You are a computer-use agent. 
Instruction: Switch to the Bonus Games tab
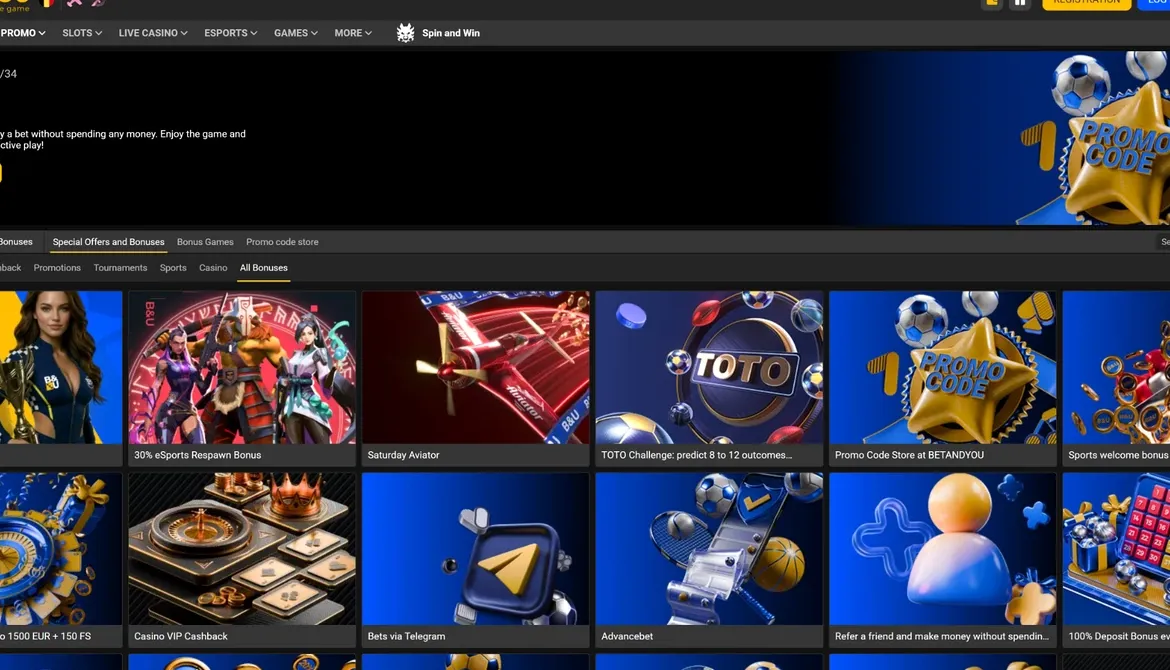(205, 242)
